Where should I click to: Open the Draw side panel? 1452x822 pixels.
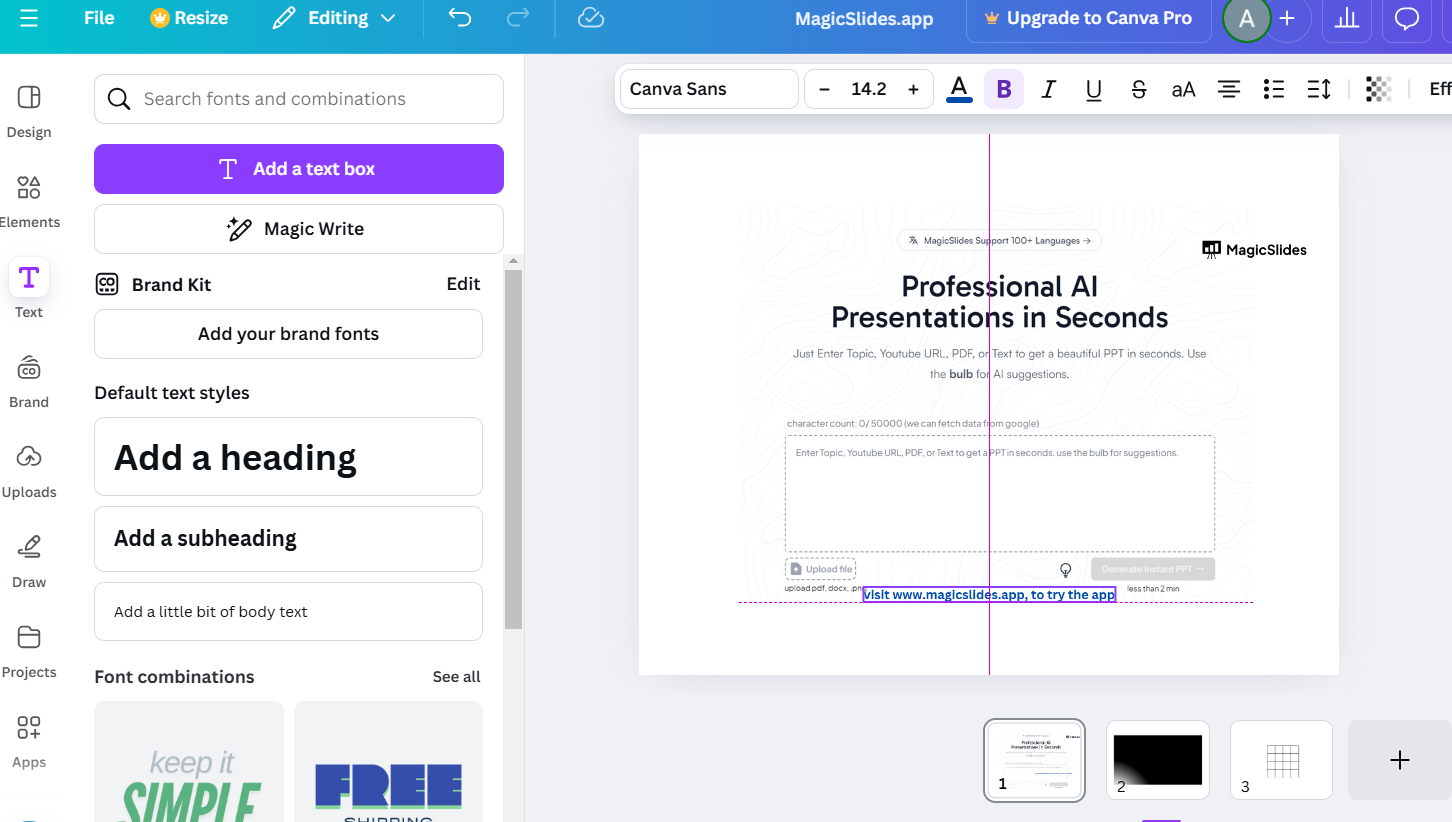(x=29, y=561)
